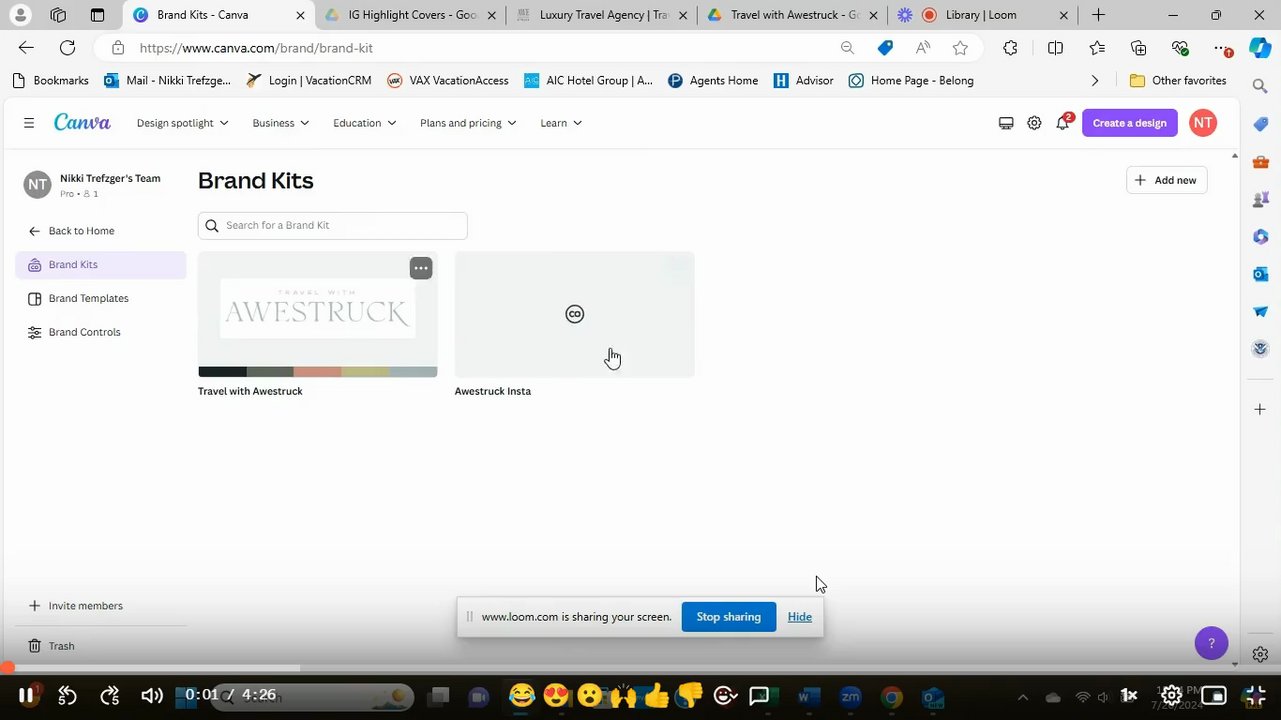
Task: Expand the Learn menu
Action: [560, 123]
